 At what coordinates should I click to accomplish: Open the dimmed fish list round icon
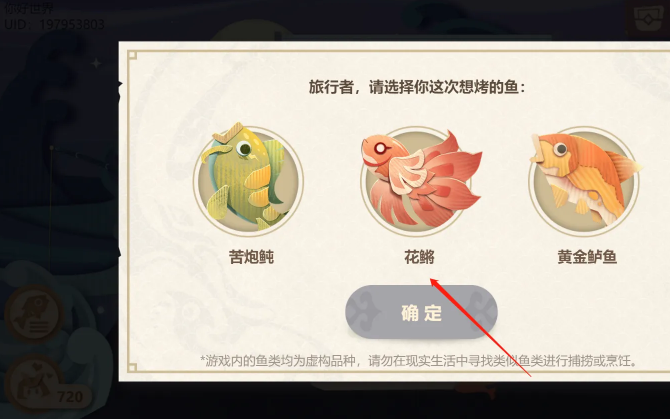35,316
